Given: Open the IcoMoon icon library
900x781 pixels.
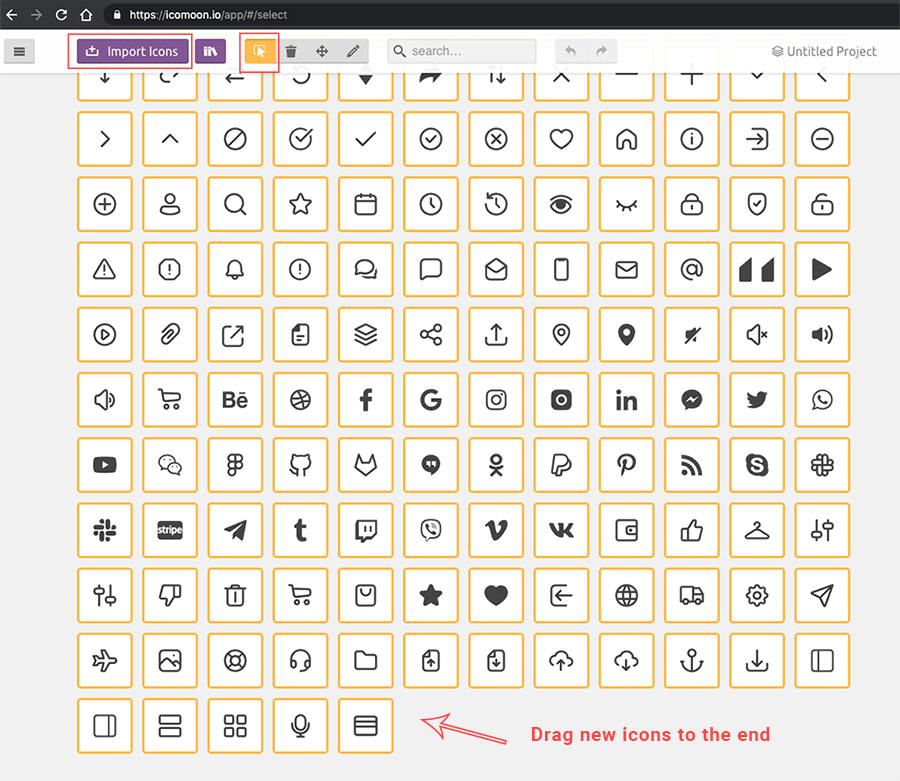Looking at the screenshot, I should pyautogui.click(x=211, y=51).
